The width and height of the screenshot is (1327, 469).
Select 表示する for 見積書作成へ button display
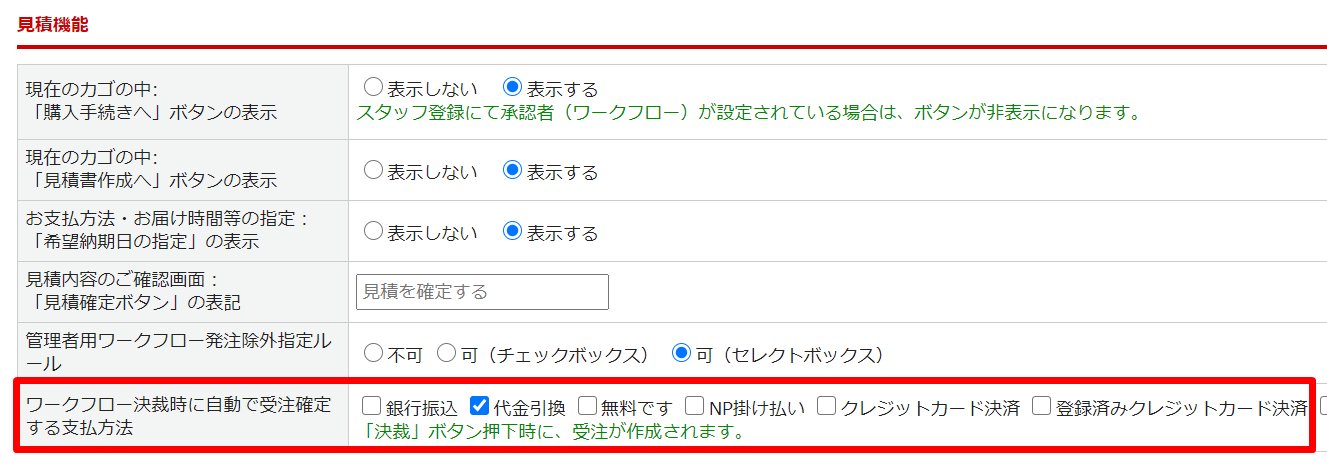513,171
